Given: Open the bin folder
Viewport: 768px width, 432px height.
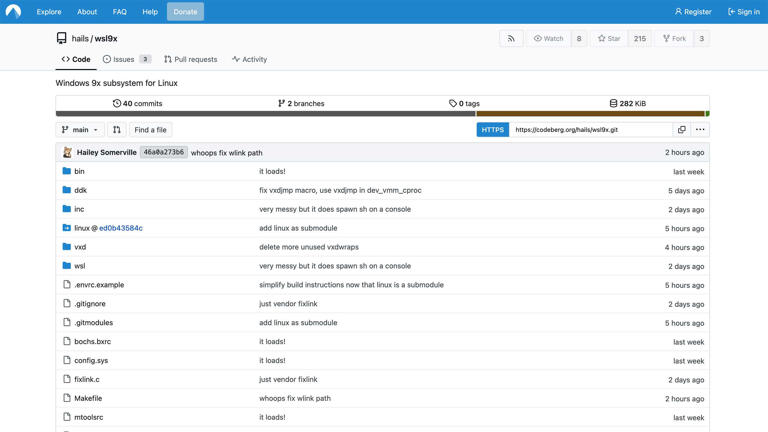Looking at the screenshot, I should point(79,171).
